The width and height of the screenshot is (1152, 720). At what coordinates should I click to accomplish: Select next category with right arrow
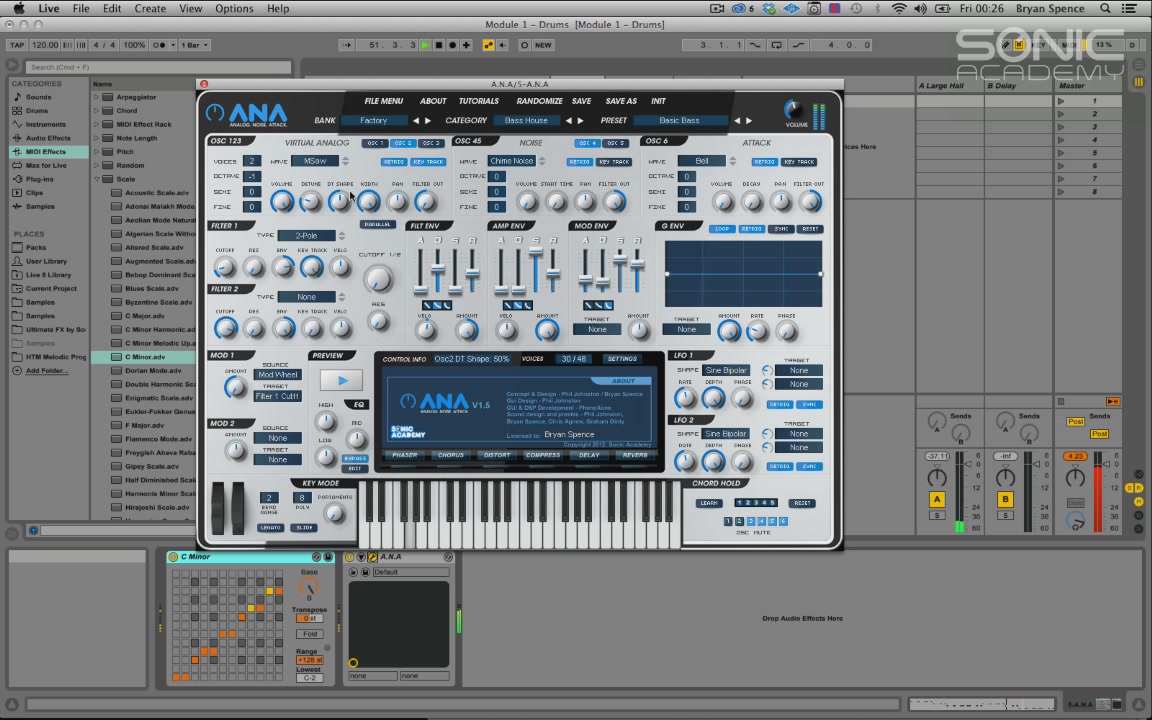(x=580, y=120)
